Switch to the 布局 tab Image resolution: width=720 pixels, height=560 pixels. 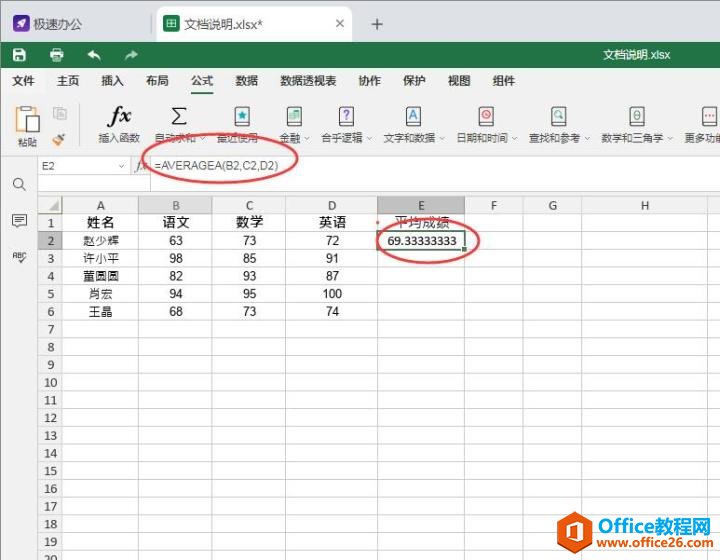point(157,81)
